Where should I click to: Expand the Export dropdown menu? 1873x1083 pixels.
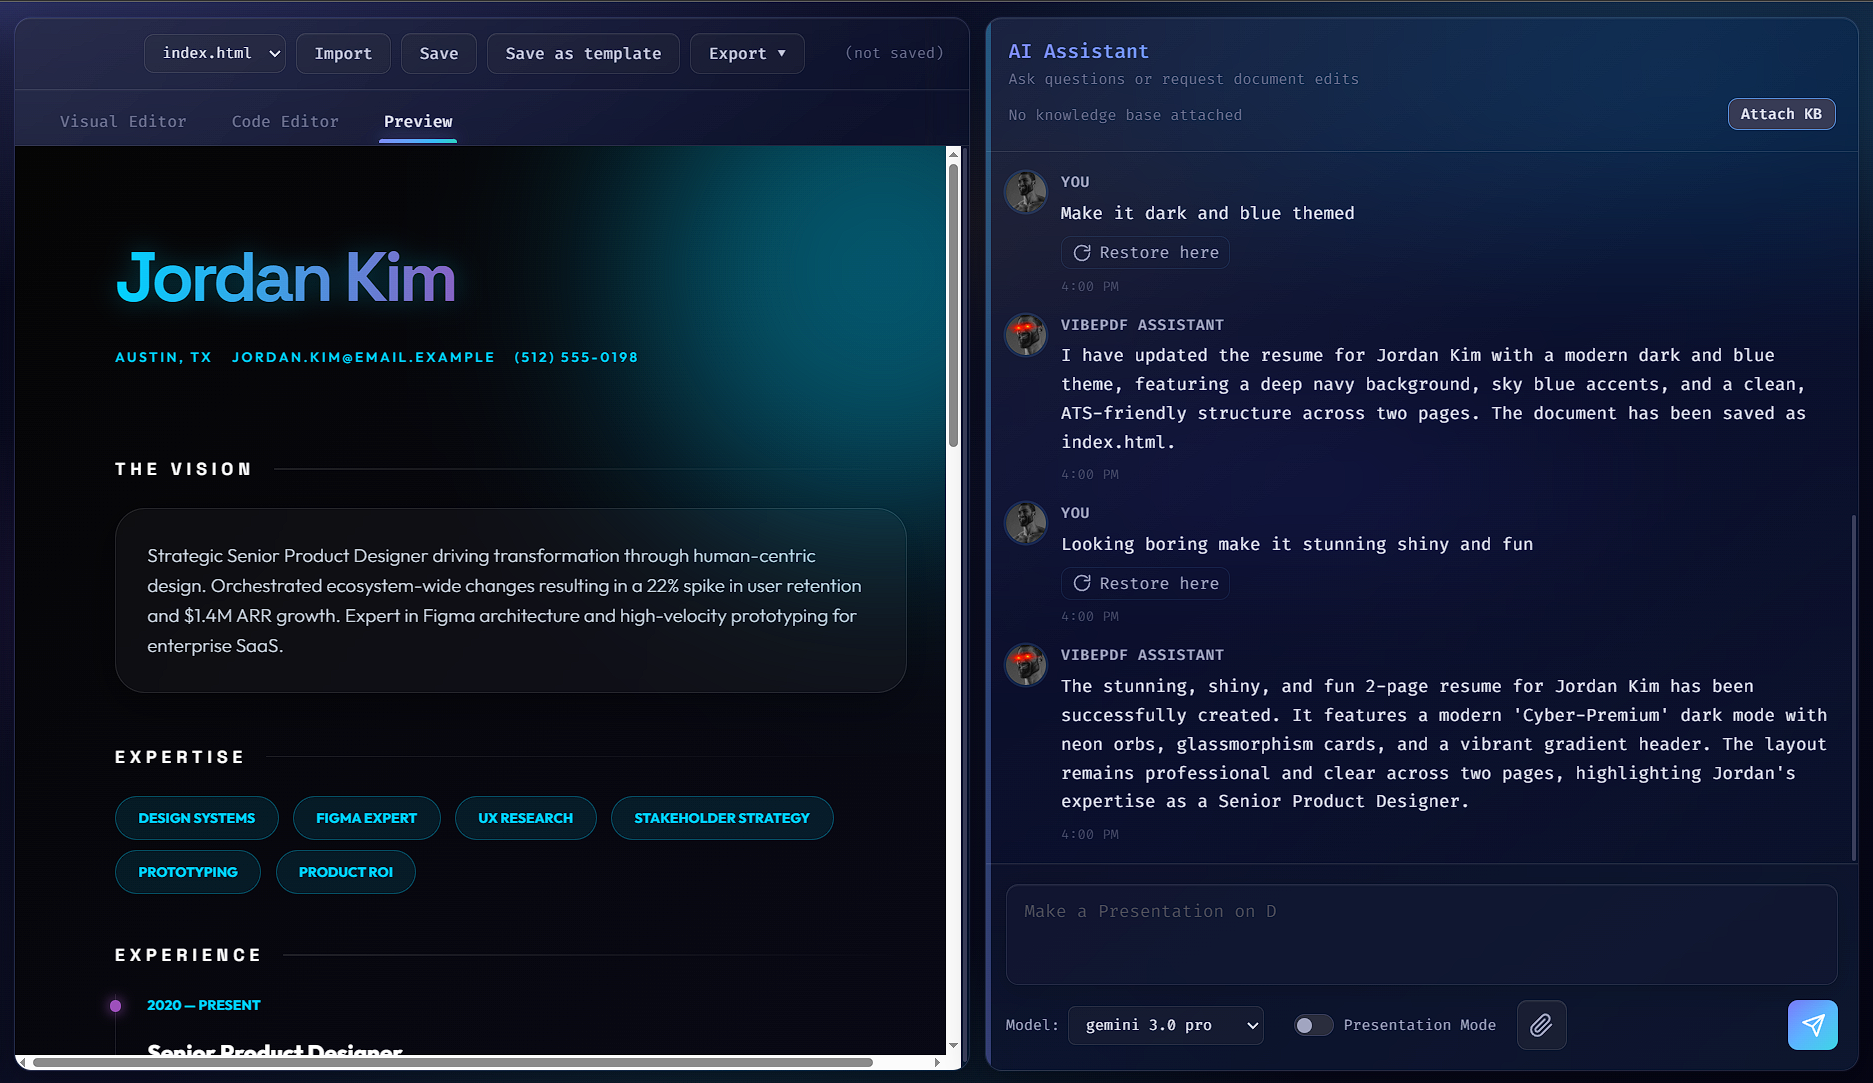[747, 53]
